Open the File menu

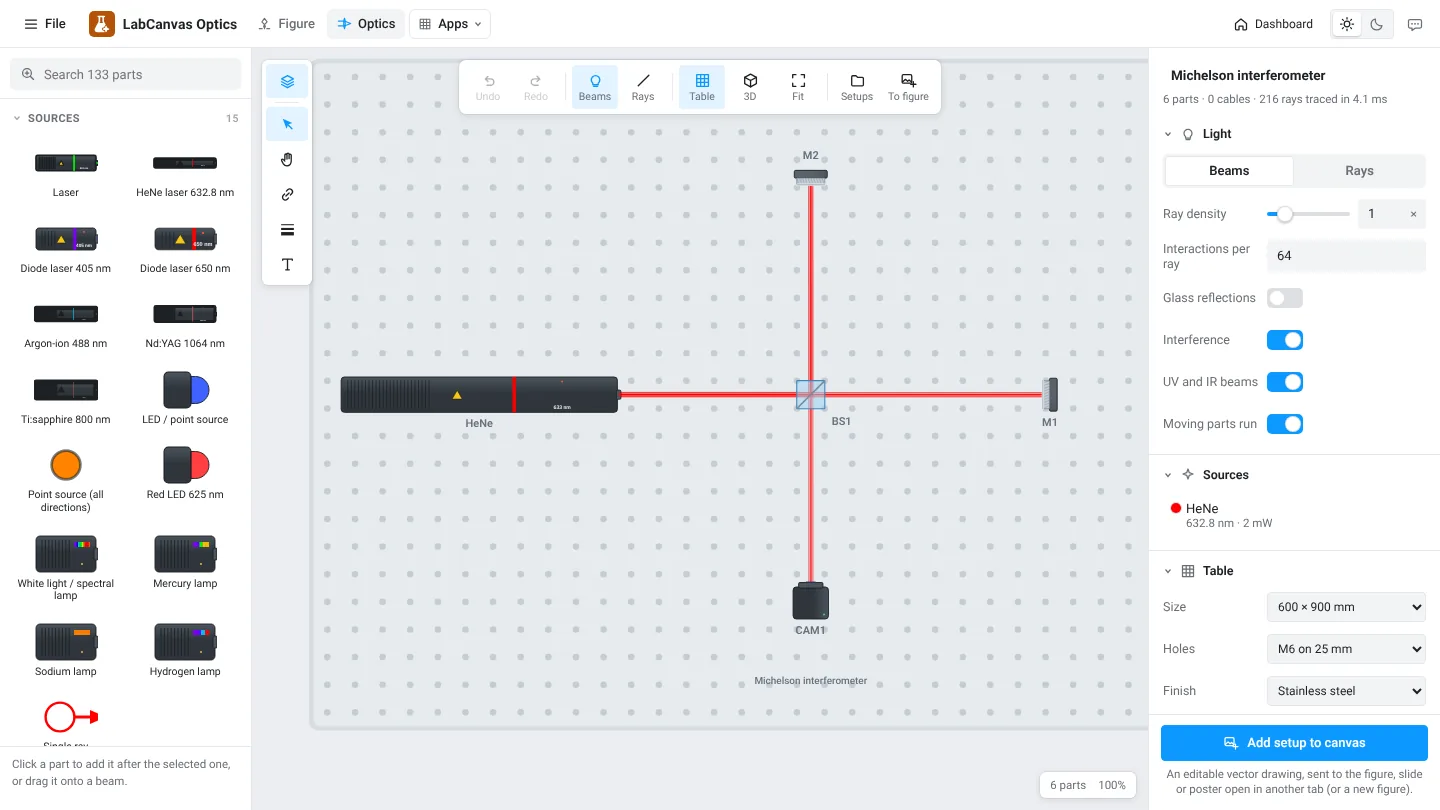pos(45,24)
